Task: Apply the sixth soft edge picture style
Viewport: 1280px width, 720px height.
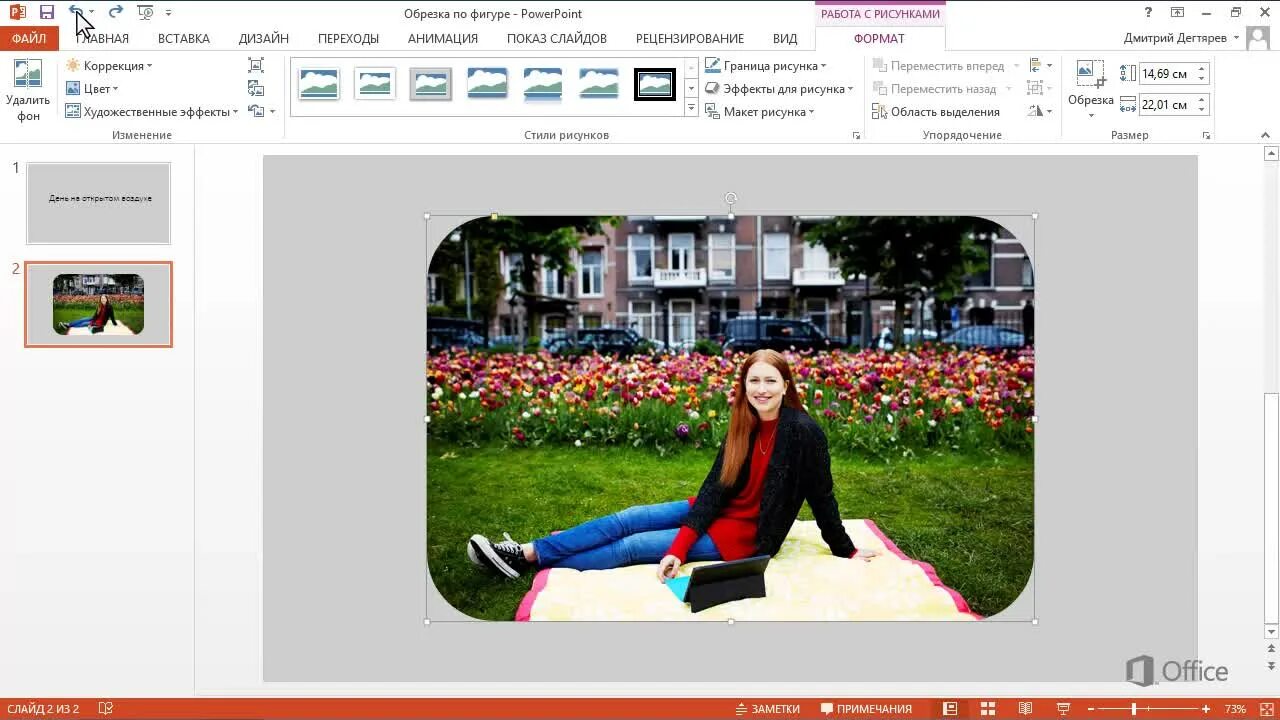Action: click(599, 84)
